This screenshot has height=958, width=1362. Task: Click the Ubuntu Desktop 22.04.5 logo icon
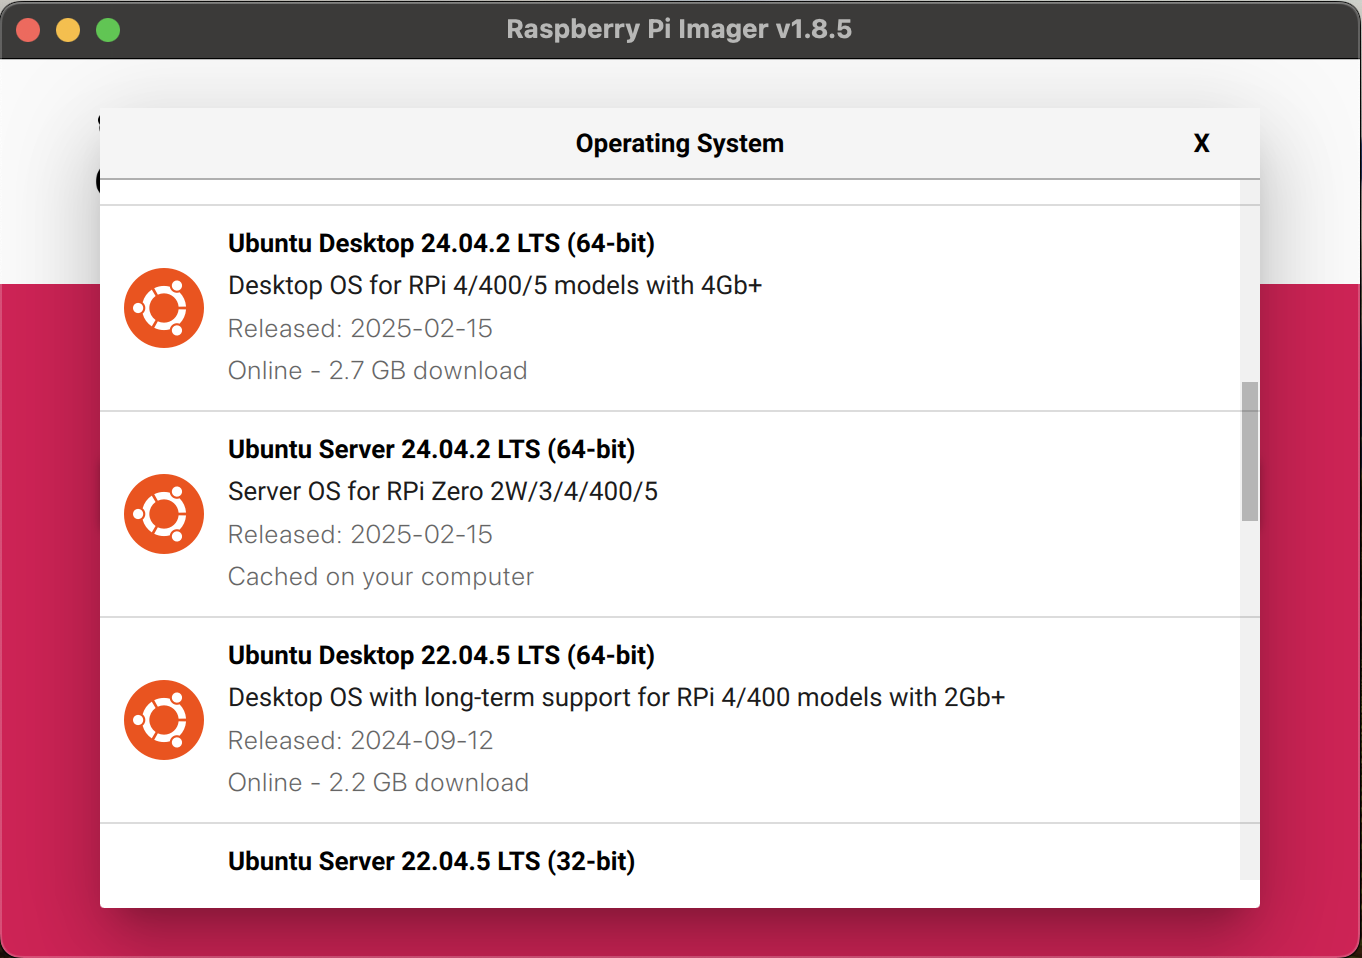tap(164, 720)
